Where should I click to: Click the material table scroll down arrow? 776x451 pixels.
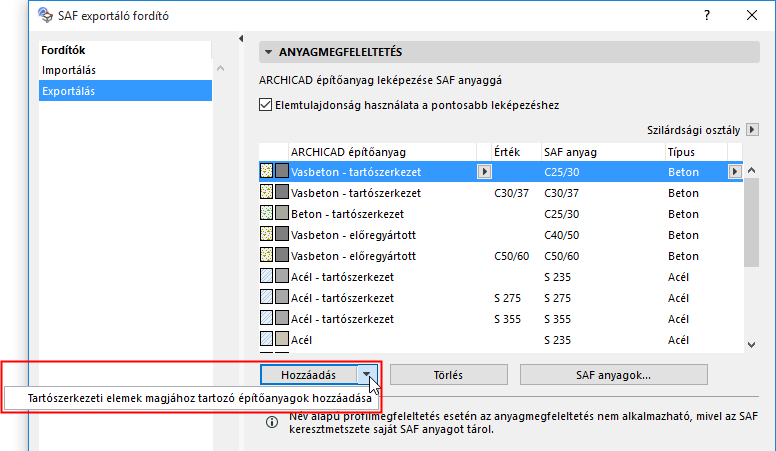(x=751, y=345)
